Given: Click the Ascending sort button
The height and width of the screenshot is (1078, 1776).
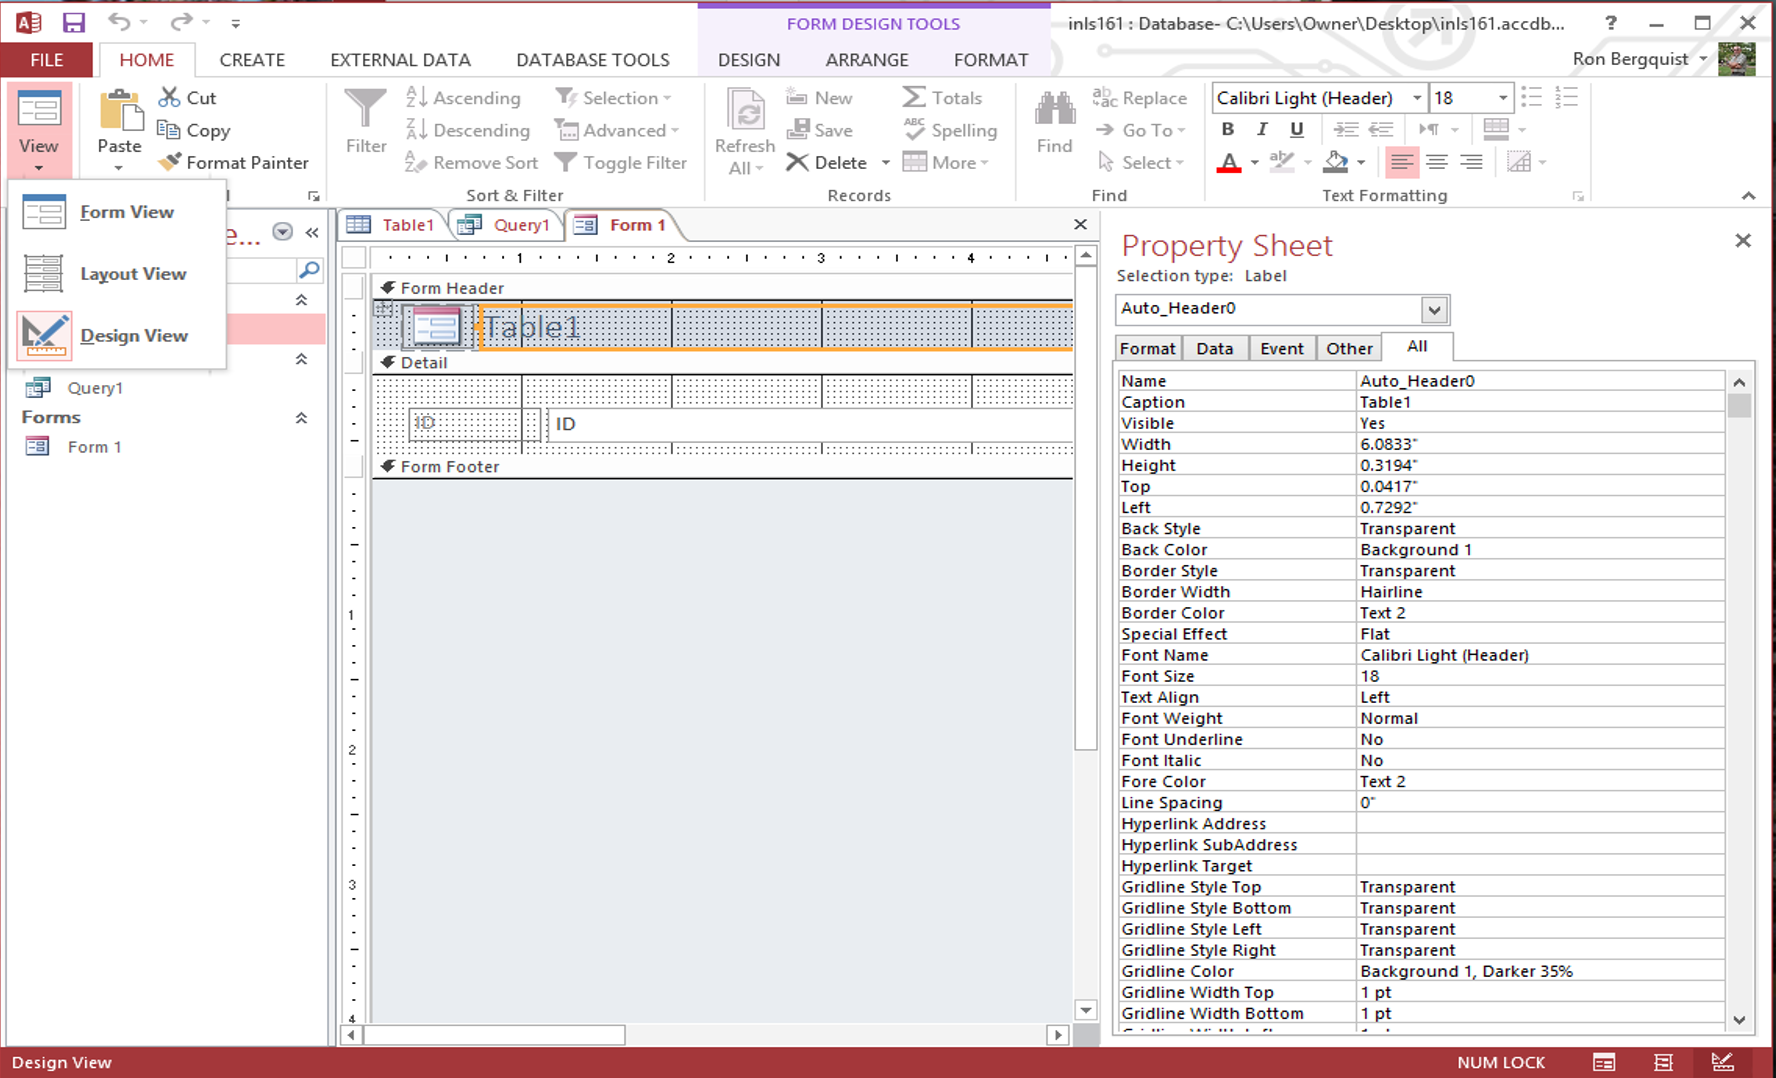Looking at the screenshot, I should 464,97.
